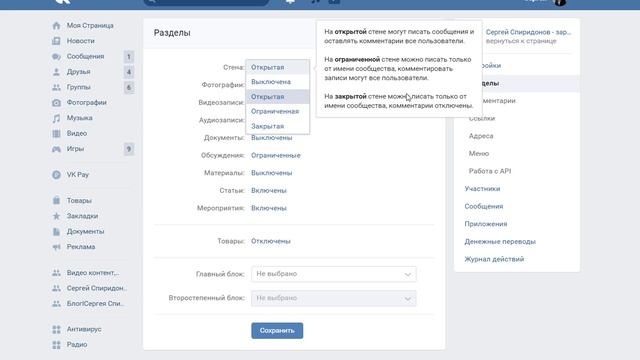The height and width of the screenshot is (360, 640).
Task: Choose Ограниченная wall option
Action: pos(278,111)
